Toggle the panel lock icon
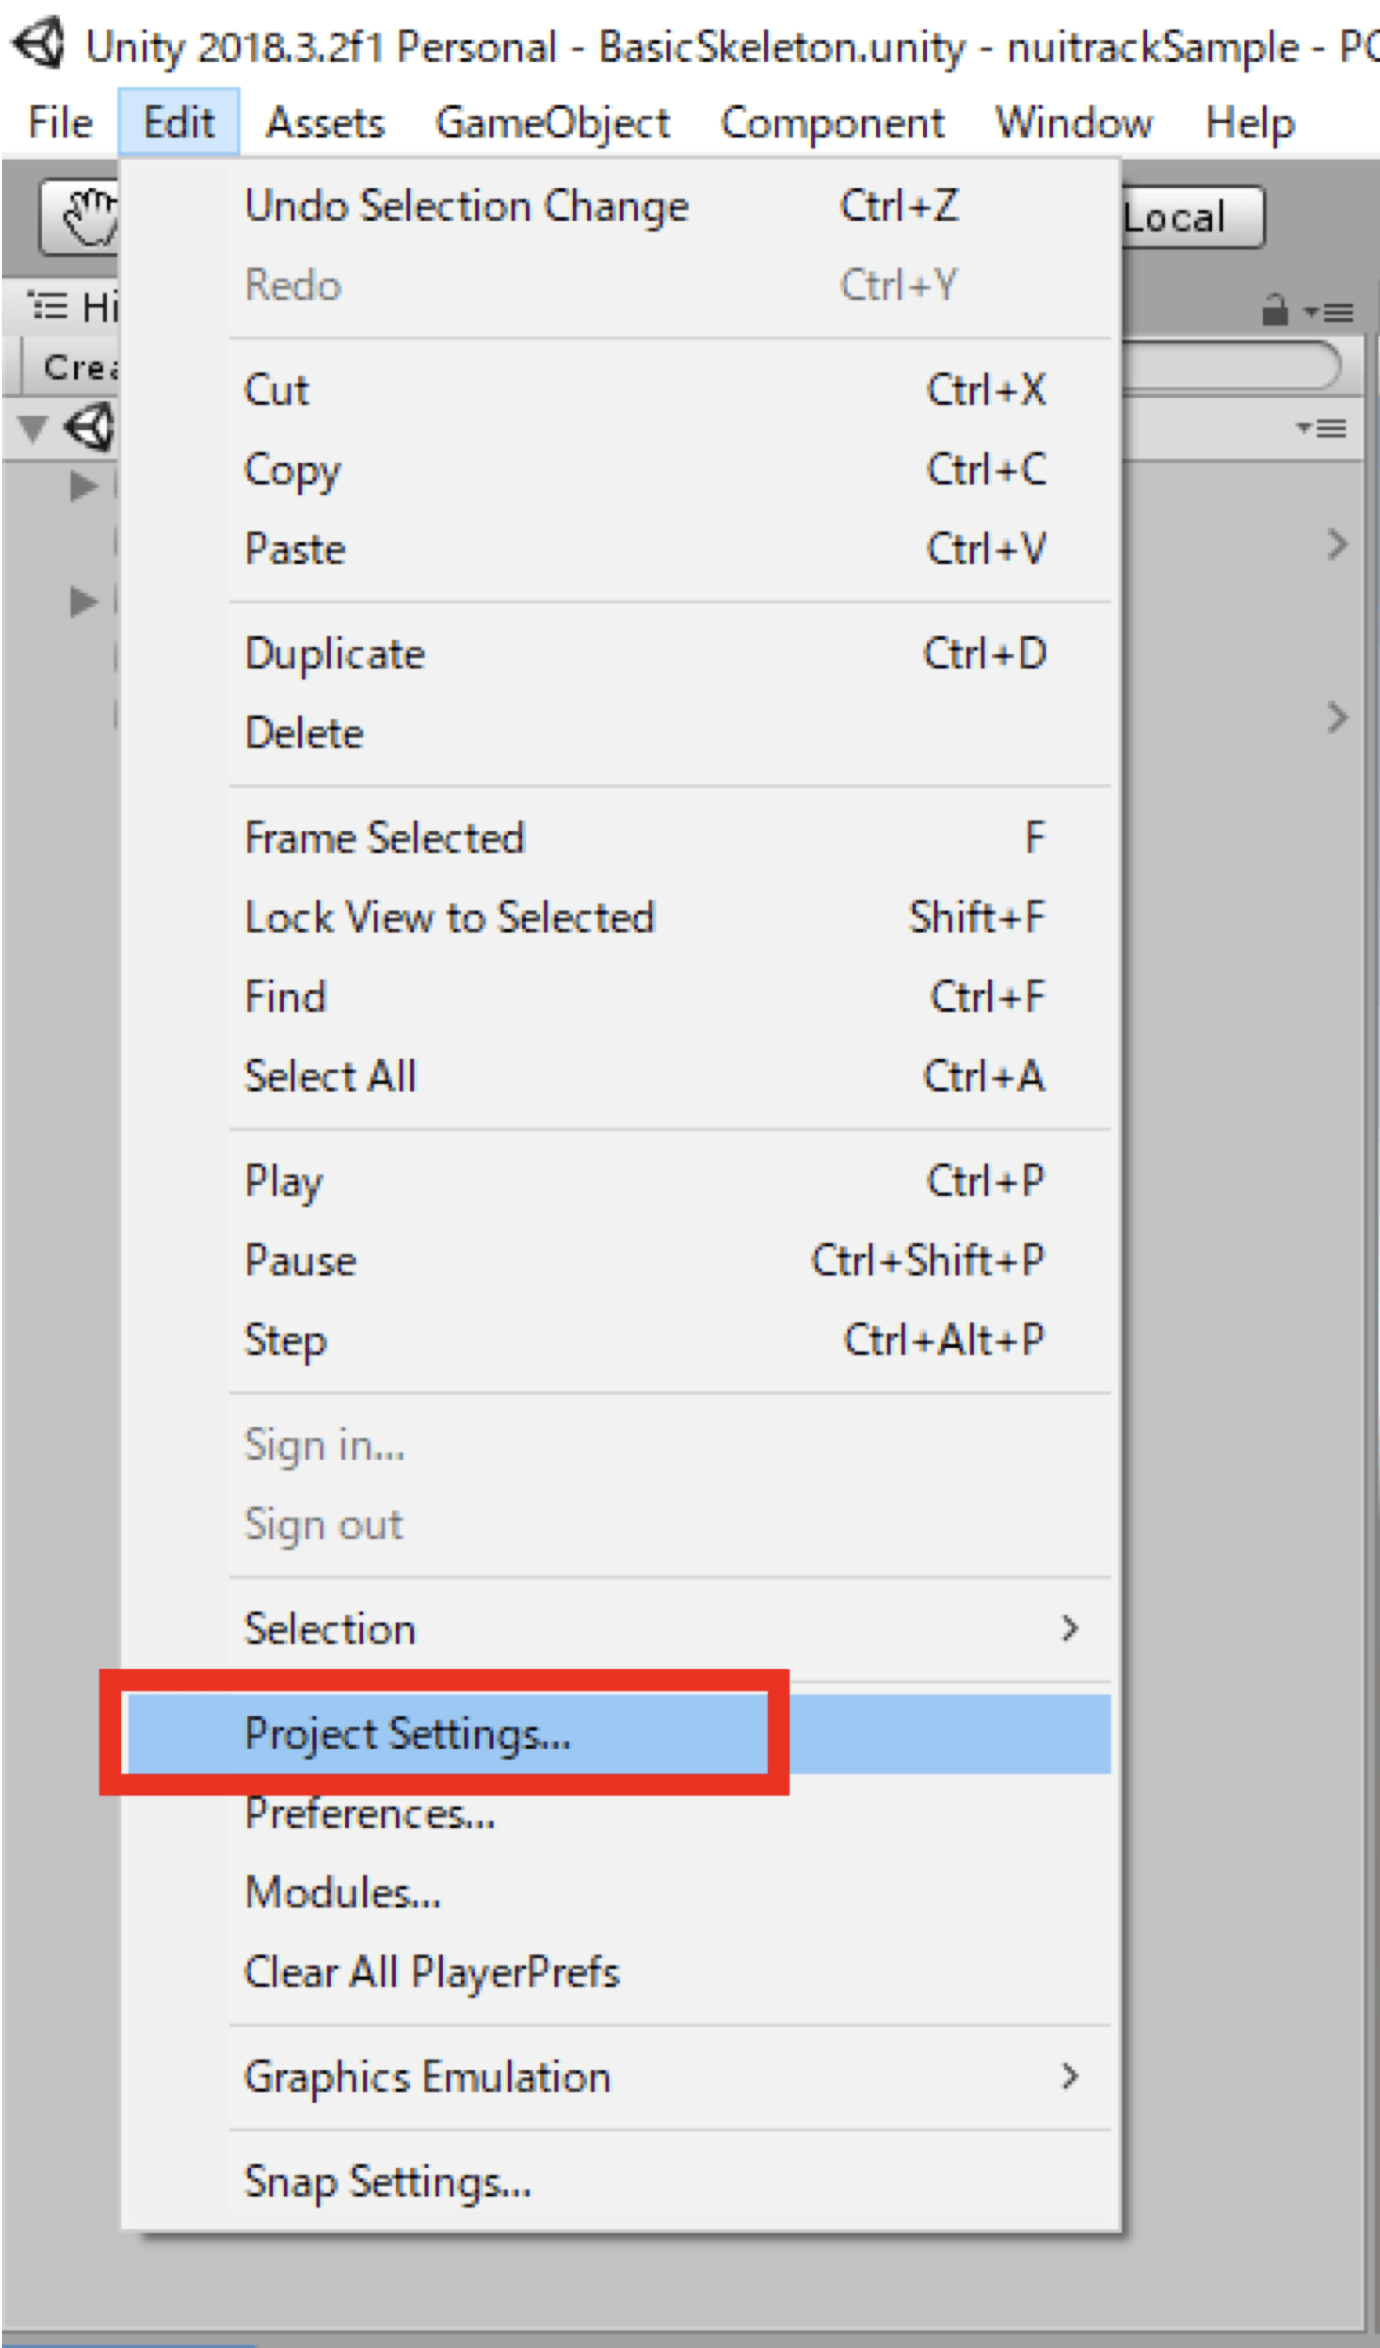The width and height of the screenshot is (1380, 2348). (1274, 310)
